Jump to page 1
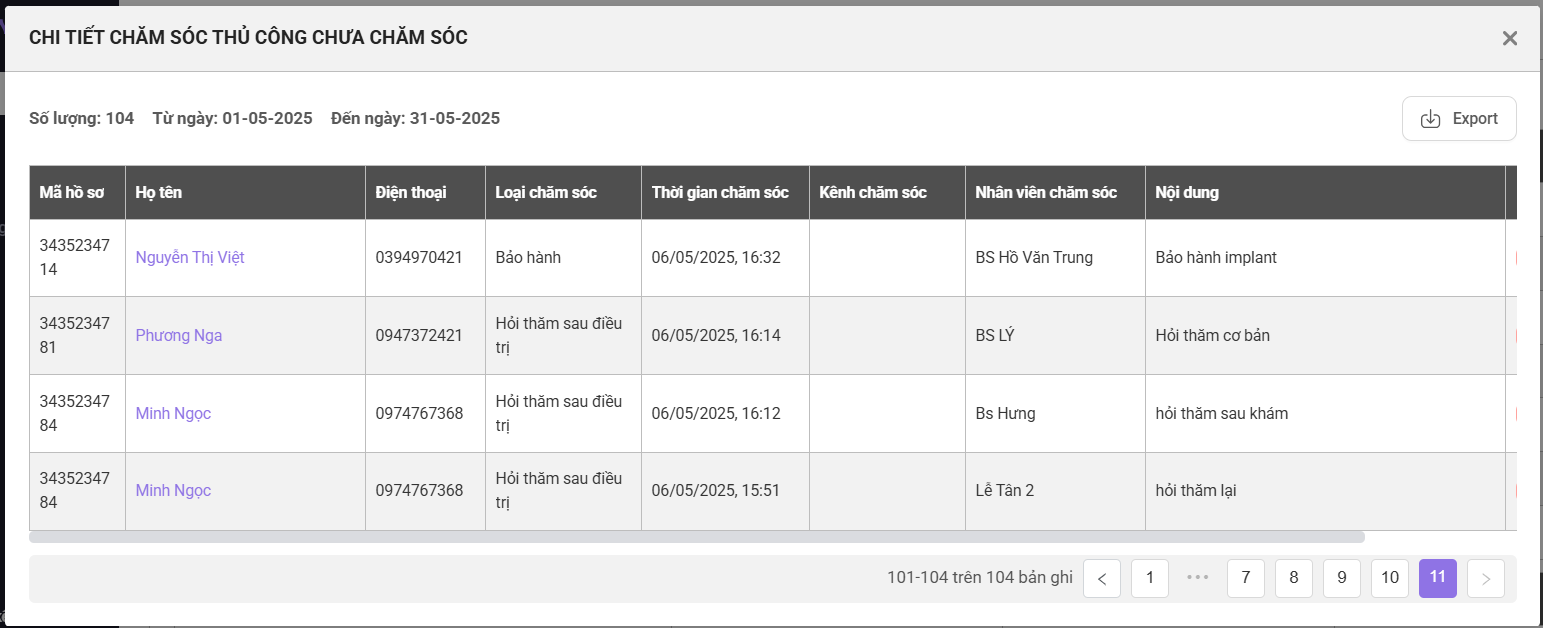This screenshot has width=1543, height=628. click(x=1149, y=578)
